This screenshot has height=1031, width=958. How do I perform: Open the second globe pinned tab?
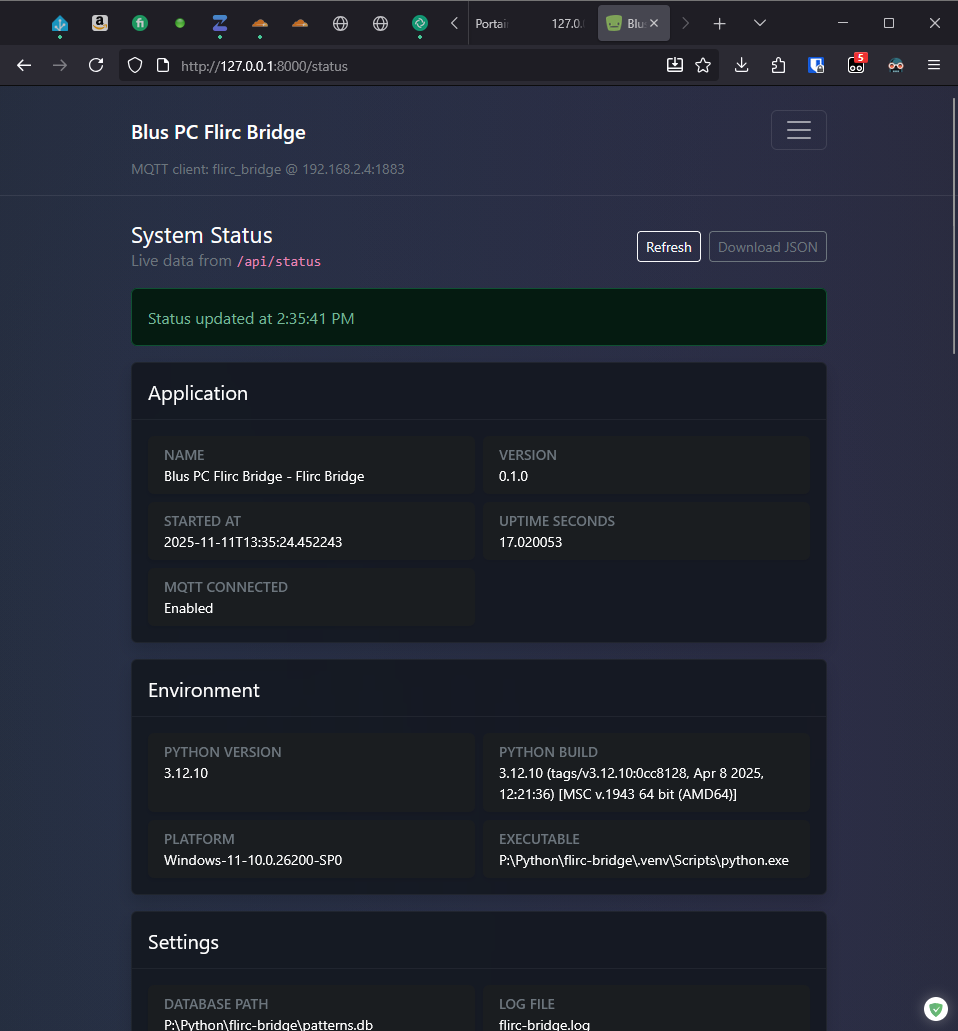(380, 24)
